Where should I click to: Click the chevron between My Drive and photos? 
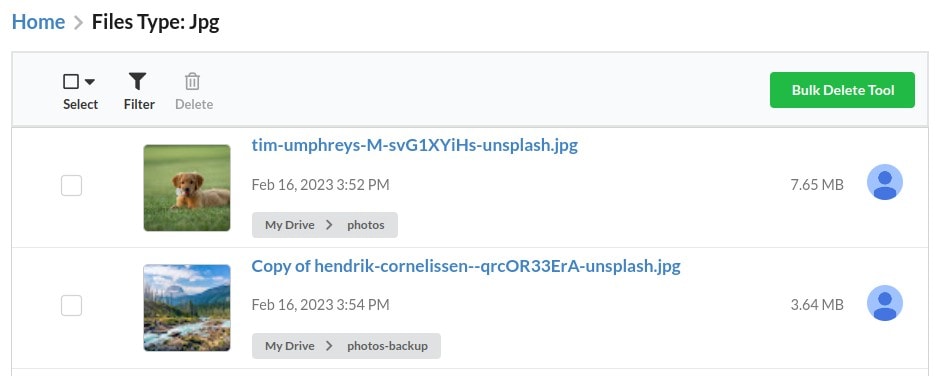(329, 225)
